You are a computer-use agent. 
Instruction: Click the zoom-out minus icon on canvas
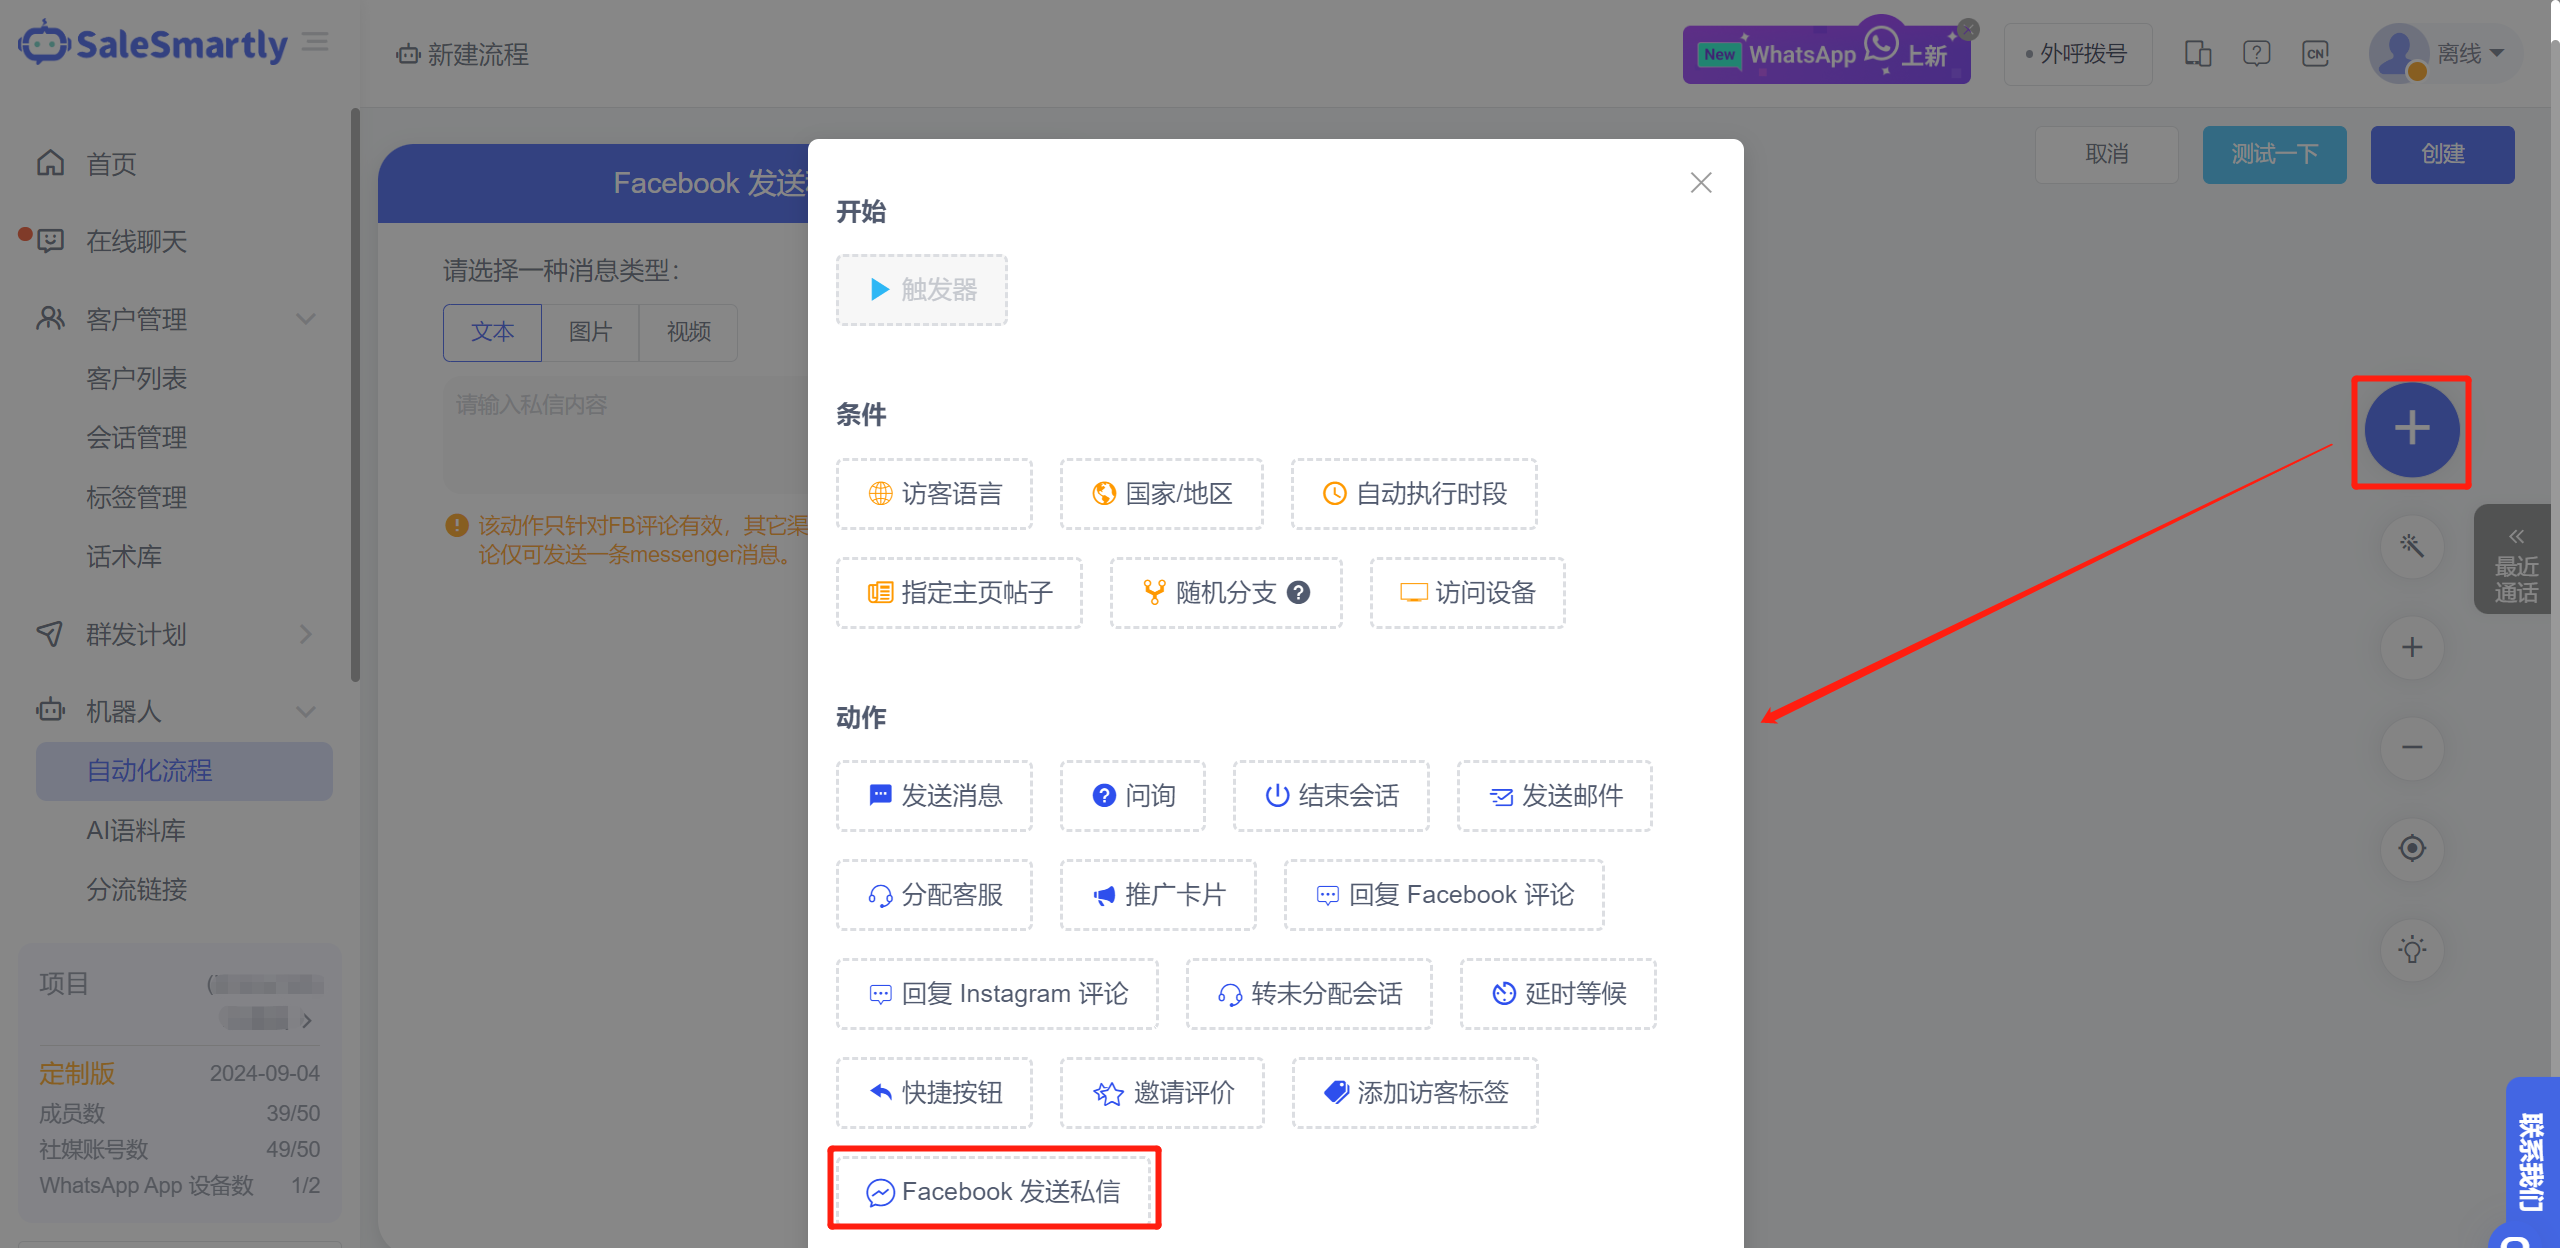tap(2411, 748)
